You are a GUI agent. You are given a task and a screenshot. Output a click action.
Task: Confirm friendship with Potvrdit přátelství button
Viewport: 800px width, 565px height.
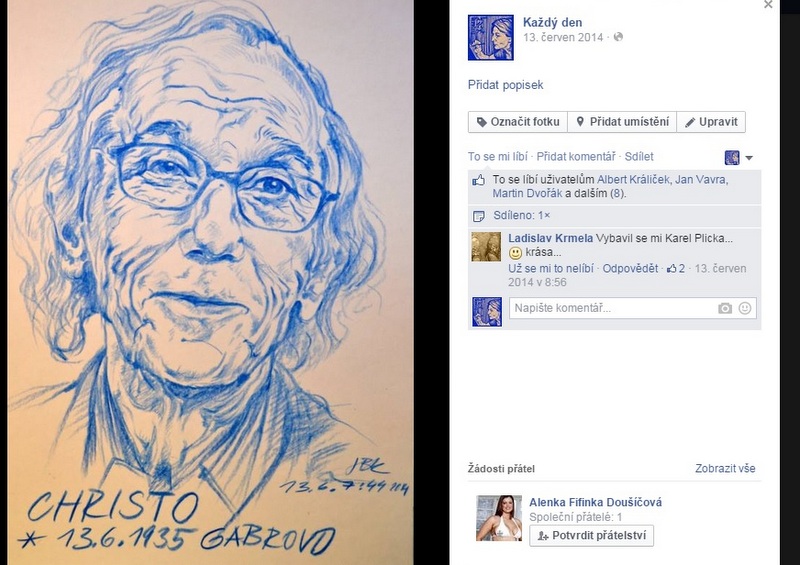click(591, 536)
